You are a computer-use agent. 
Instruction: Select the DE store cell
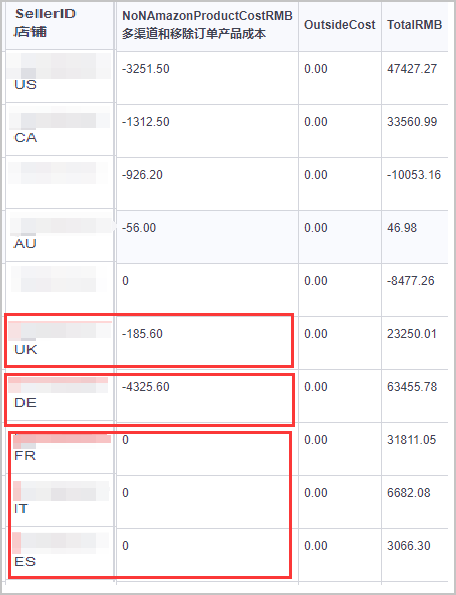59,395
